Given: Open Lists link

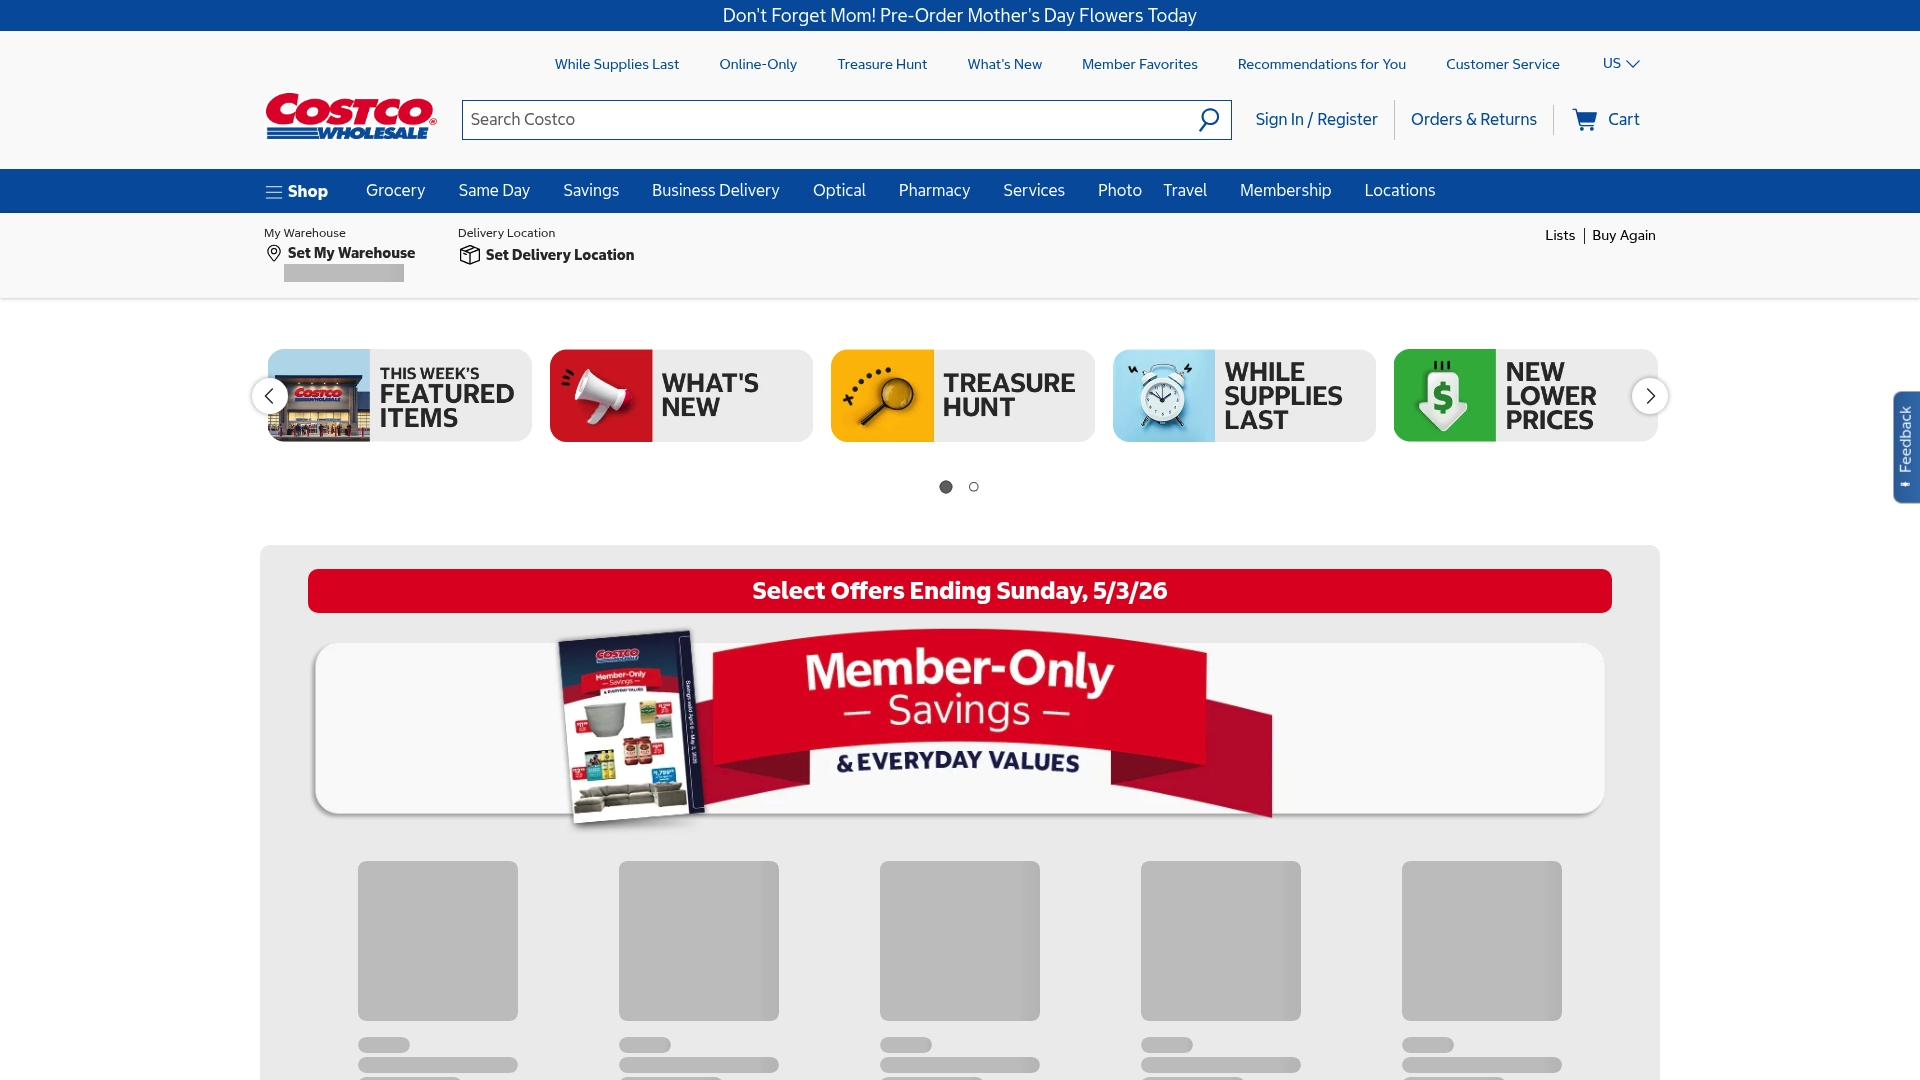Looking at the screenshot, I should coord(1559,236).
